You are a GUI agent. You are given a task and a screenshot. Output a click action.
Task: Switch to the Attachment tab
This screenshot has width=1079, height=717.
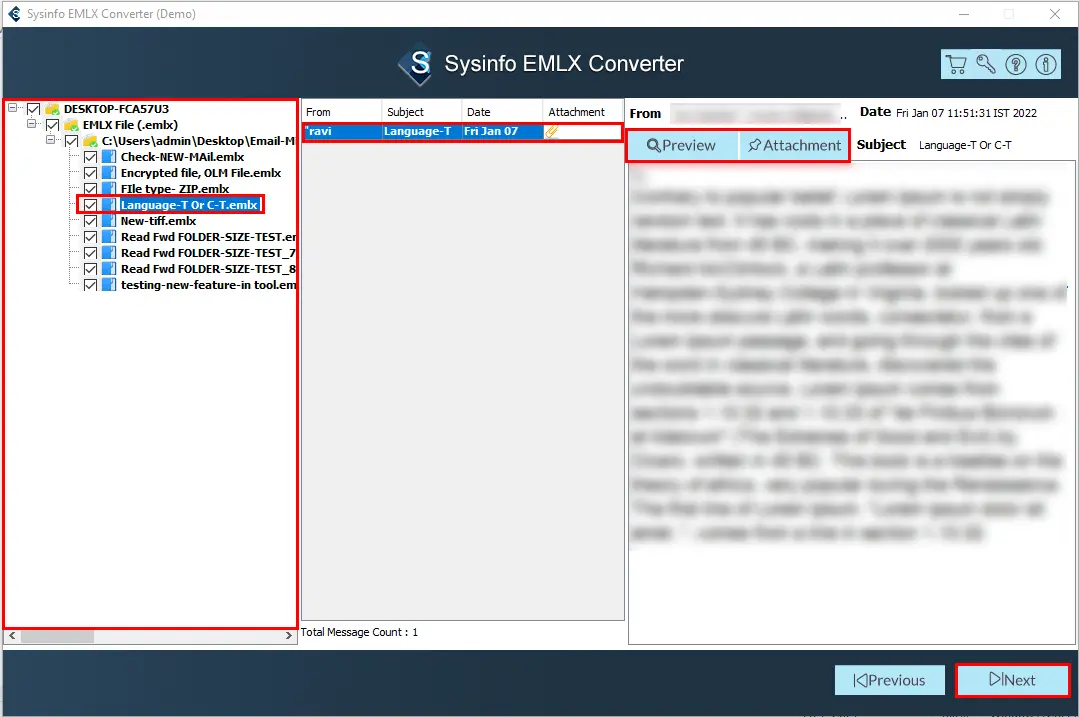[x=793, y=146]
